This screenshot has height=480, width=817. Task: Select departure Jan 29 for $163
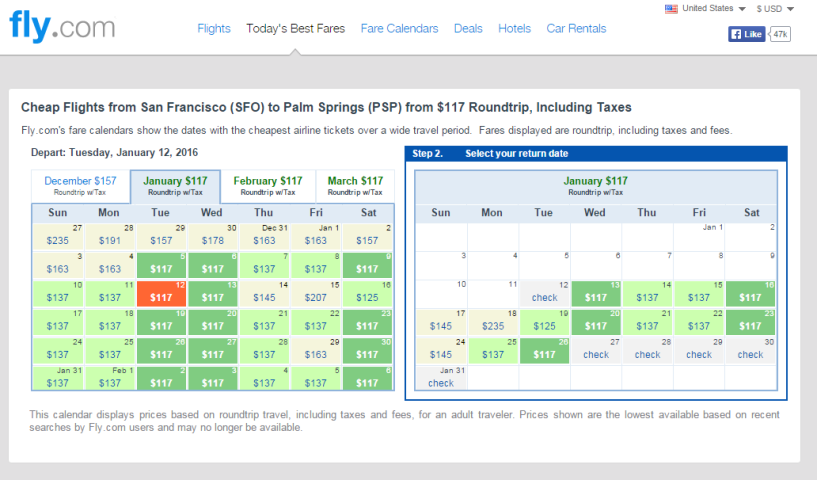point(316,350)
